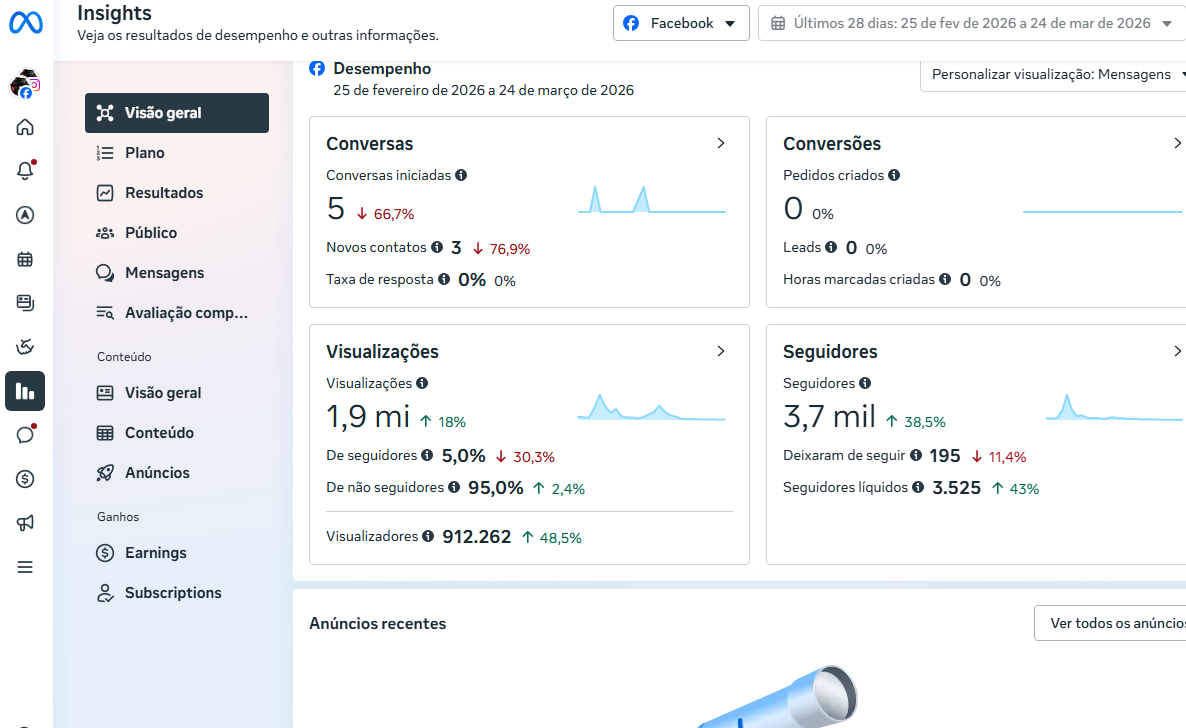Viewport: 1186px width, 728px height.
Task: Open the Plano menu item
Action: pyautogui.click(x=177, y=153)
